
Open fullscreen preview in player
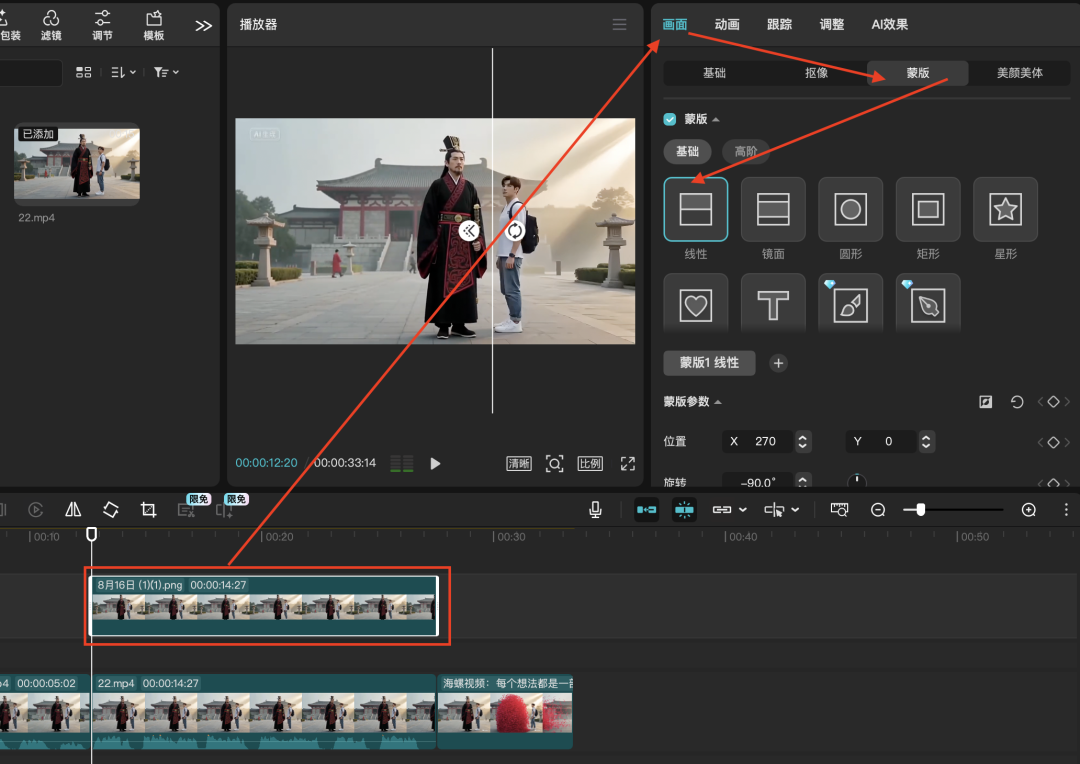pos(627,463)
